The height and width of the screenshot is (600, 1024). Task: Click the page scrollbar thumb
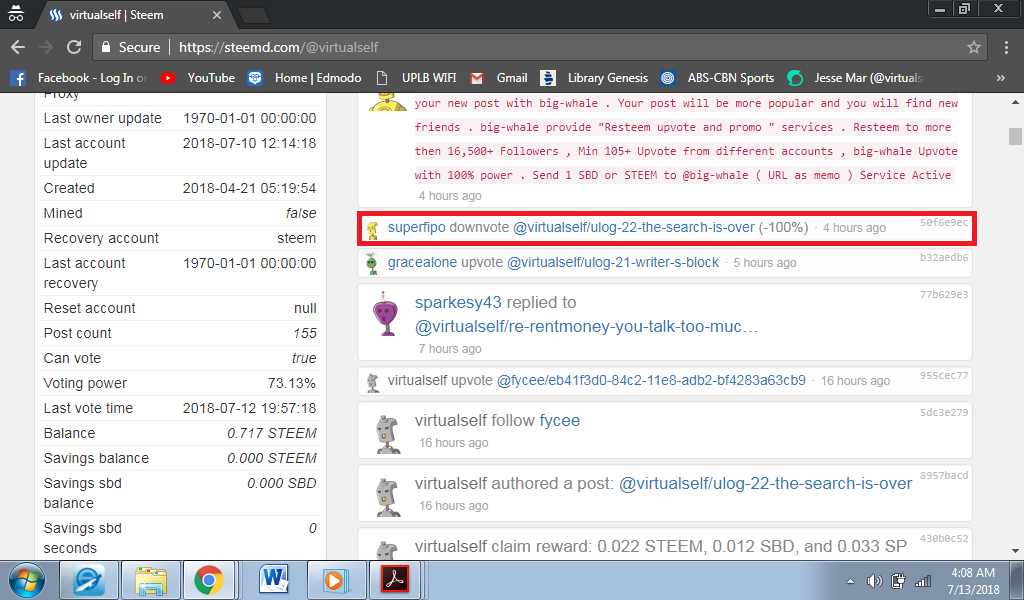pyautogui.click(x=1015, y=136)
